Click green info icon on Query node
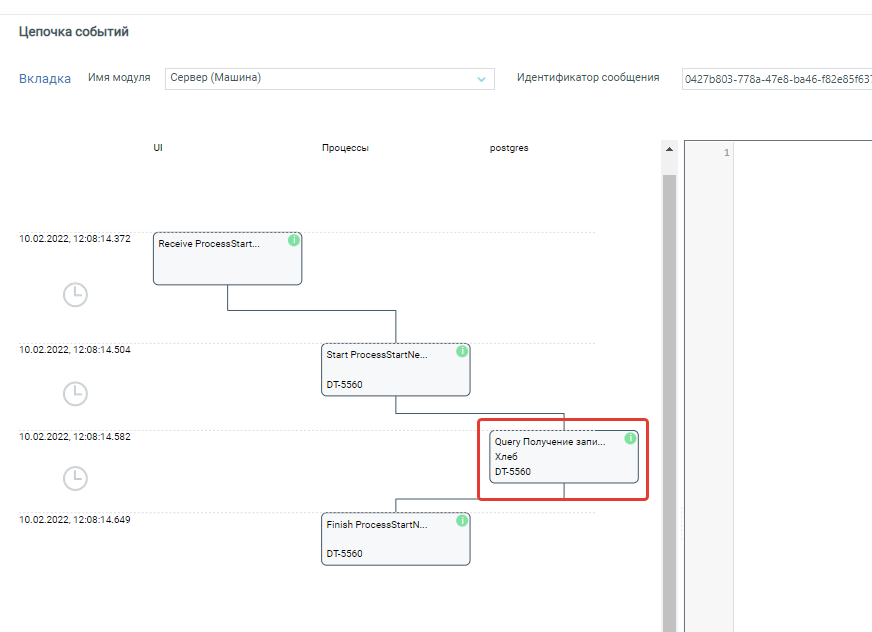 (x=630, y=438)
